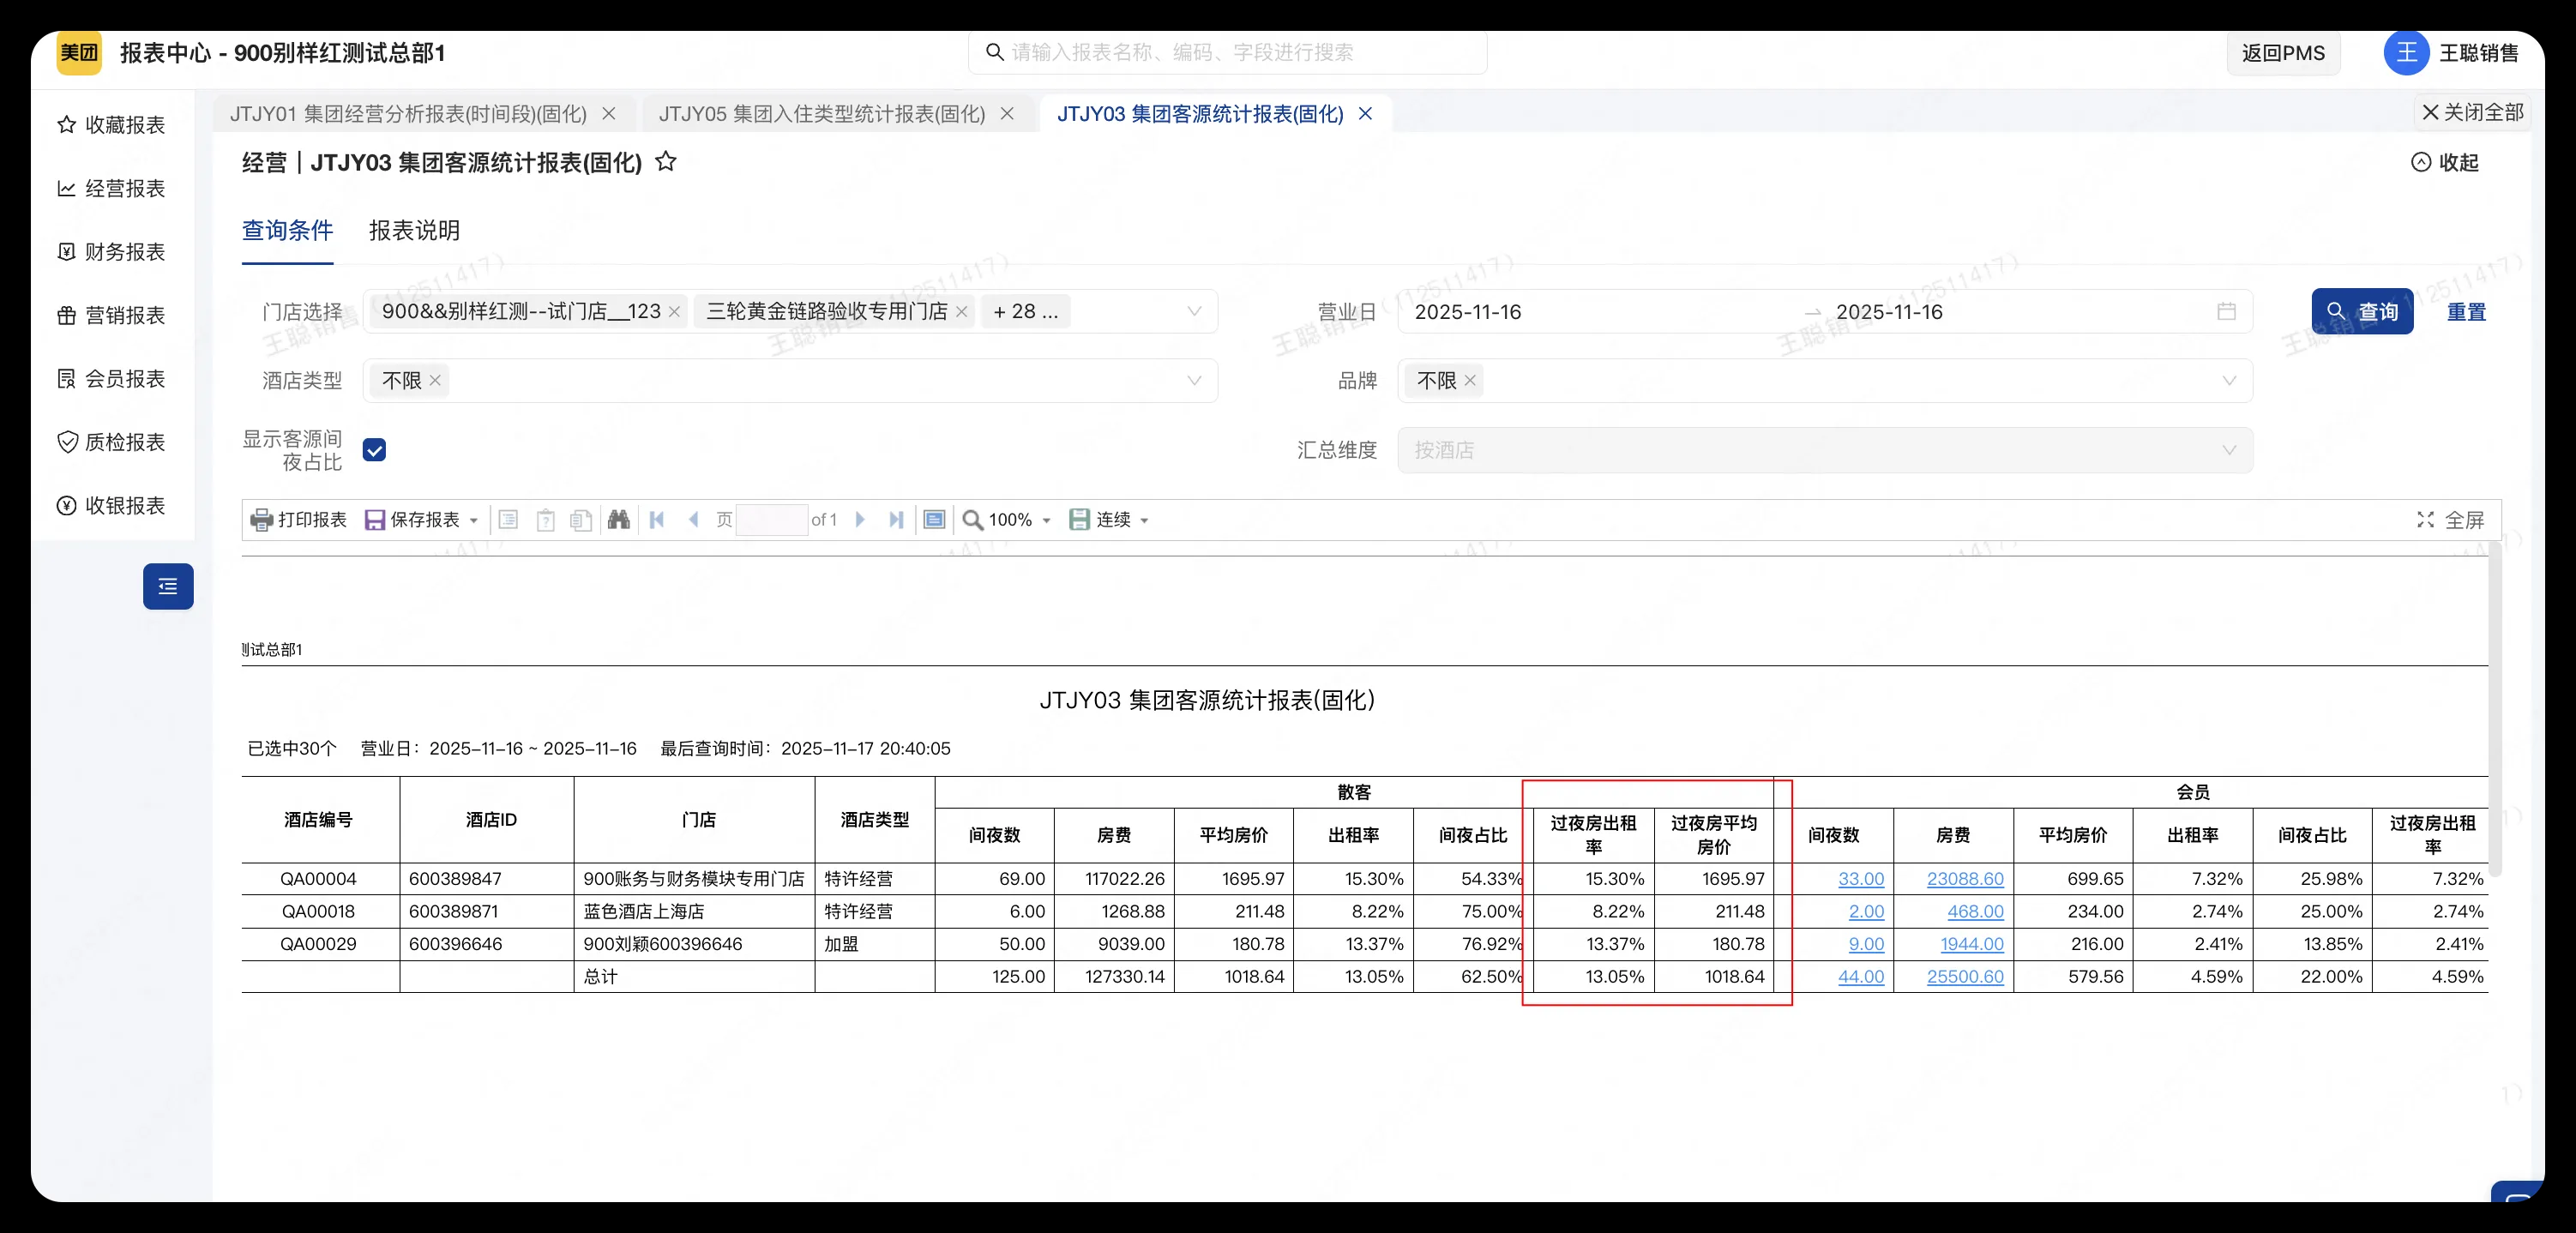
Task: Jump to last page with skip-to-end icon
Action: [896, 519]
